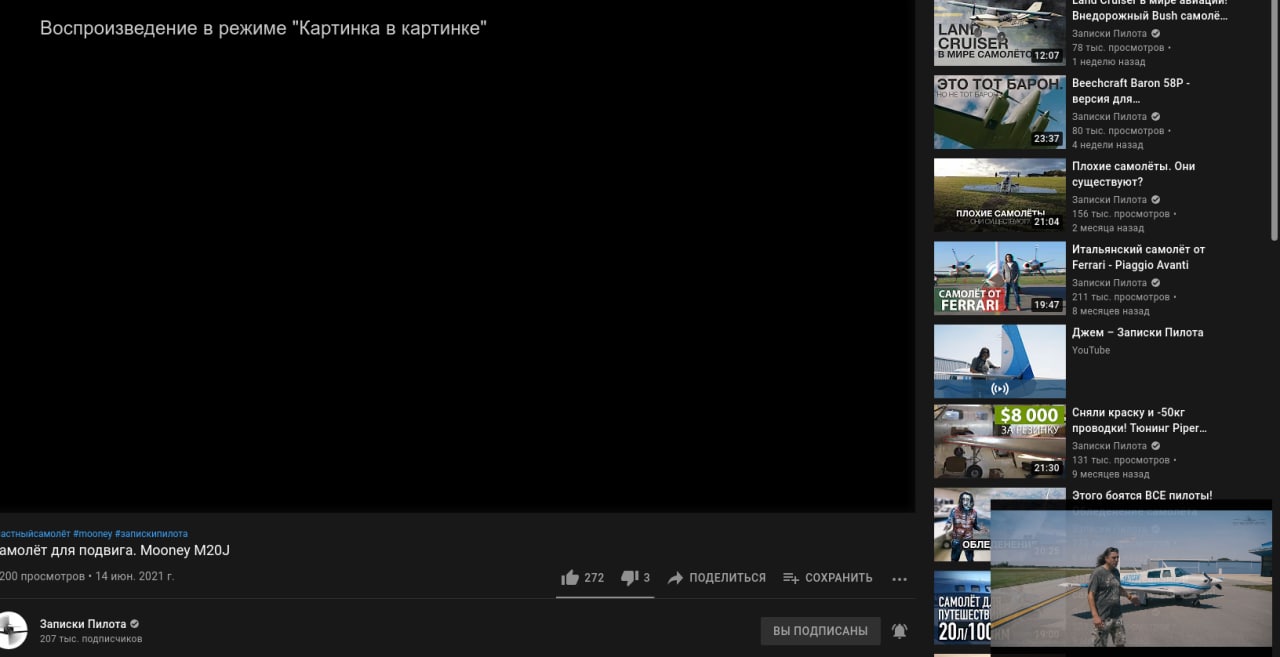Open the Плохие самолёты video thumbnail
1280x657 pixels.
[x=1000, y=195]
